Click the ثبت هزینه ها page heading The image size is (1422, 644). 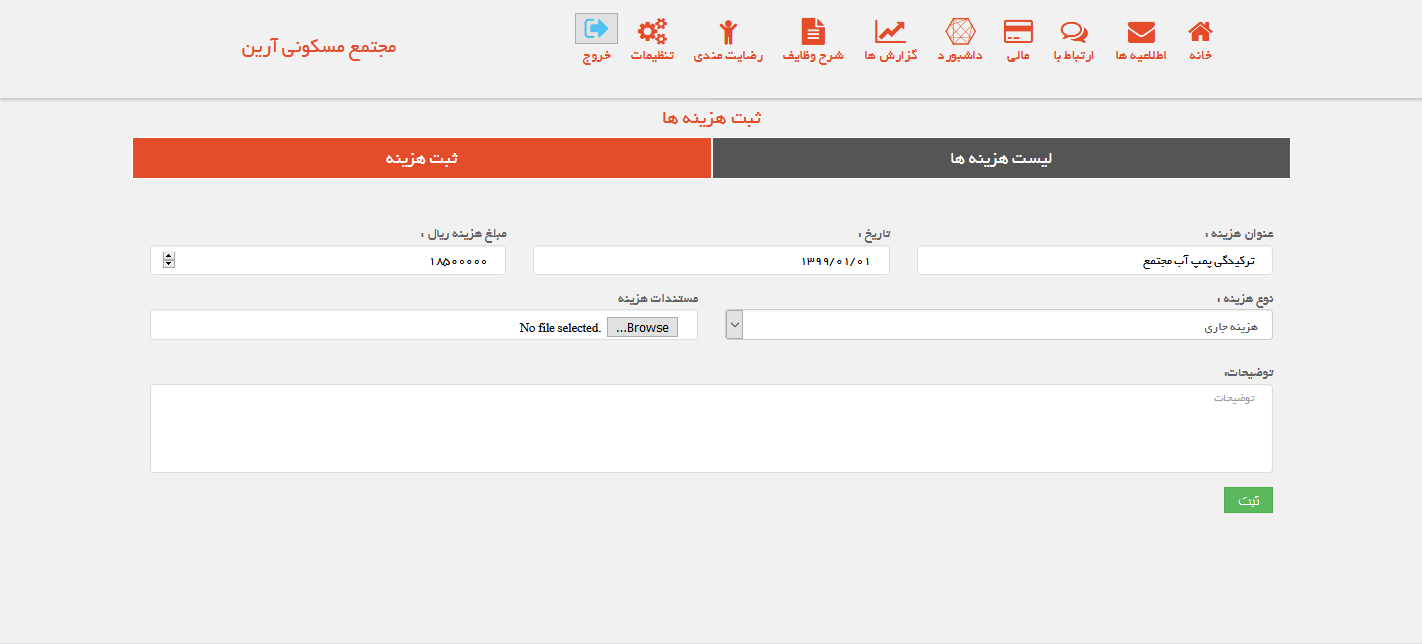pyautogui.click(x=711, y=118)
